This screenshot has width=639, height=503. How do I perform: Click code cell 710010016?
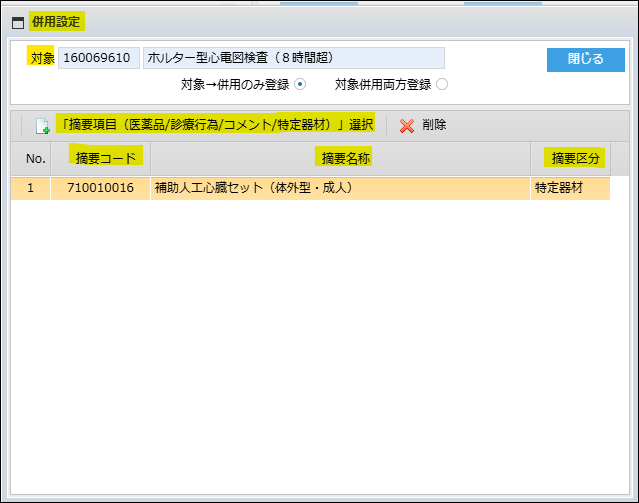(x=101, y=188)
